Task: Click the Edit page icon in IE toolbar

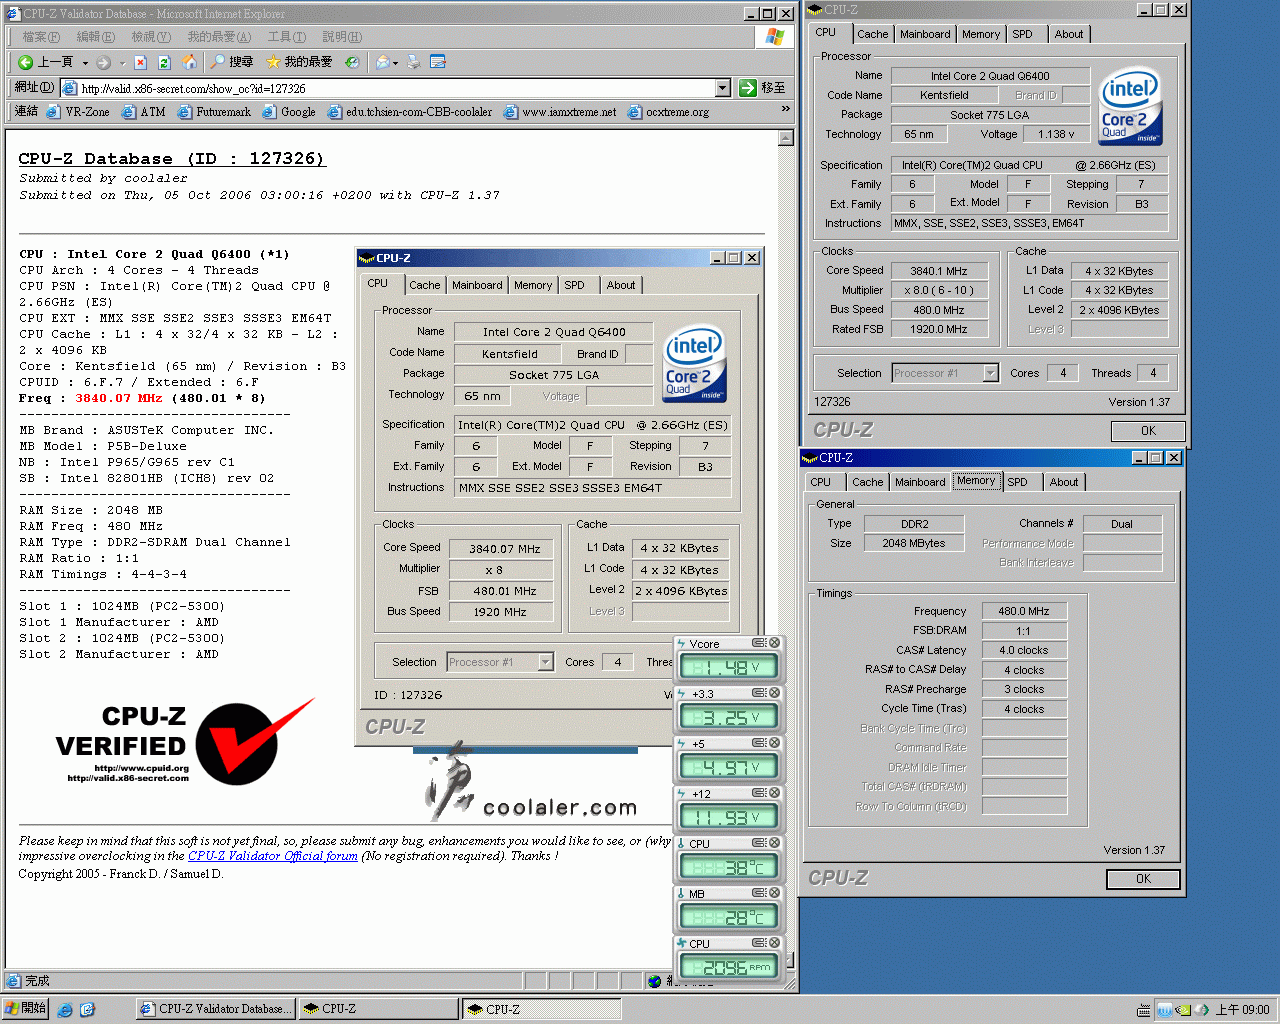Action: pyautogui.click(x=437, y=62)
